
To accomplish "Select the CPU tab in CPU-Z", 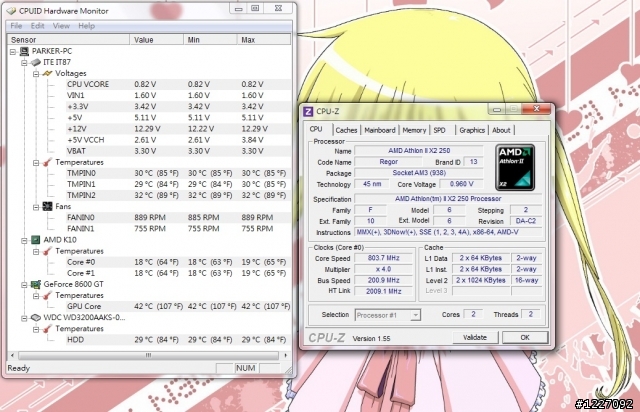I will click(x=316, y=129).
